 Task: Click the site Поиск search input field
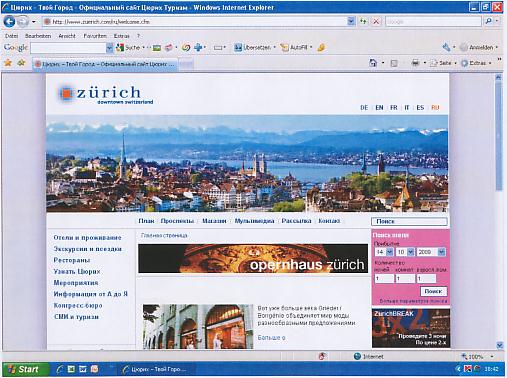pos(409,221)
